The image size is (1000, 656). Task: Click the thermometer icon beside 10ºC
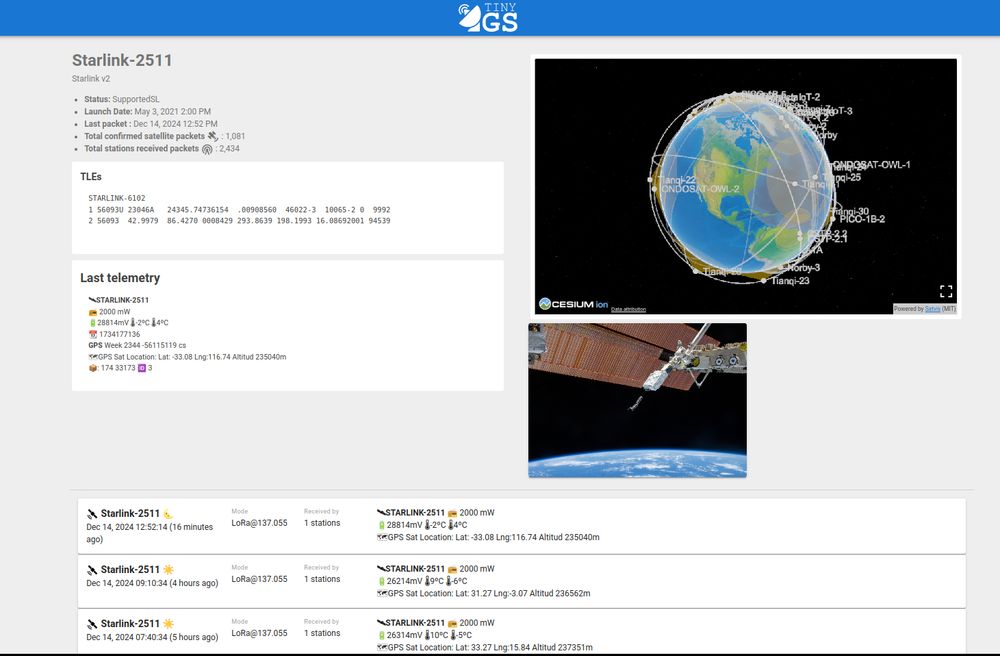pos(428,636)
